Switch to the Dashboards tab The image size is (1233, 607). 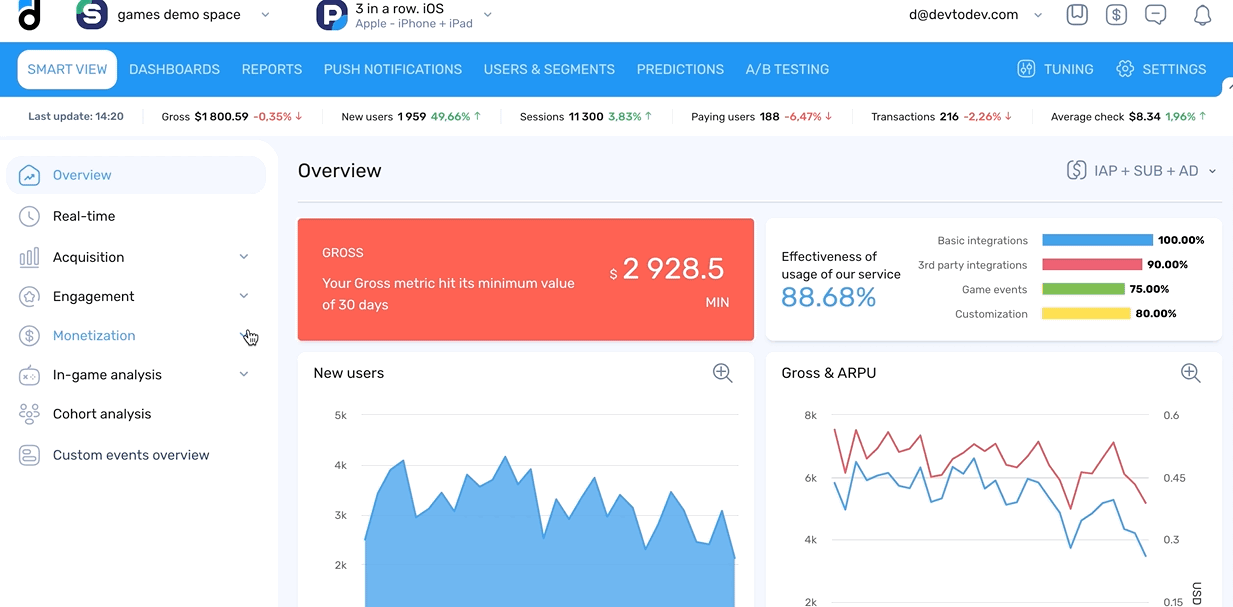pyautogui.click(x=174, y=69)
